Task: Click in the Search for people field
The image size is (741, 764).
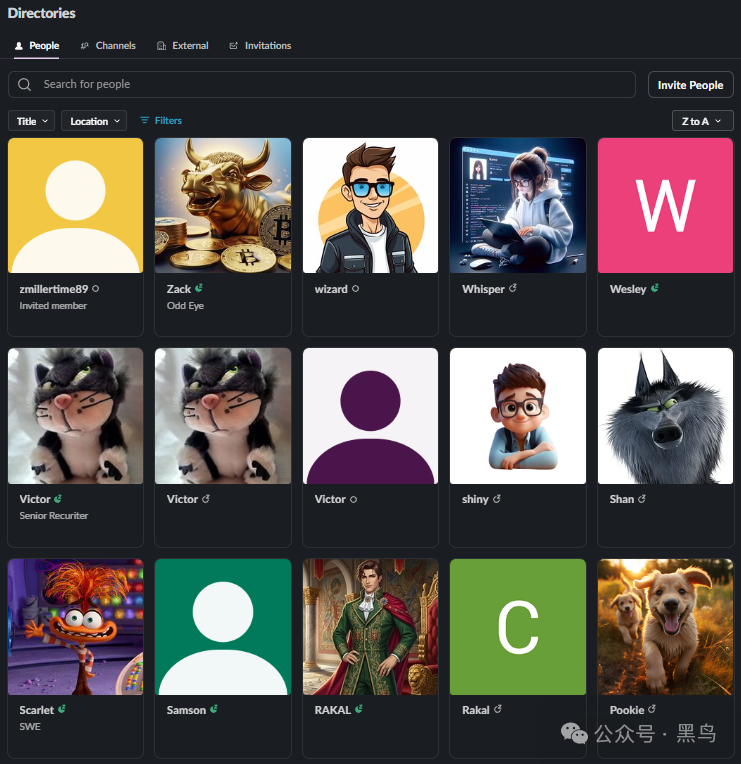Action: click(x=322, y=85)
